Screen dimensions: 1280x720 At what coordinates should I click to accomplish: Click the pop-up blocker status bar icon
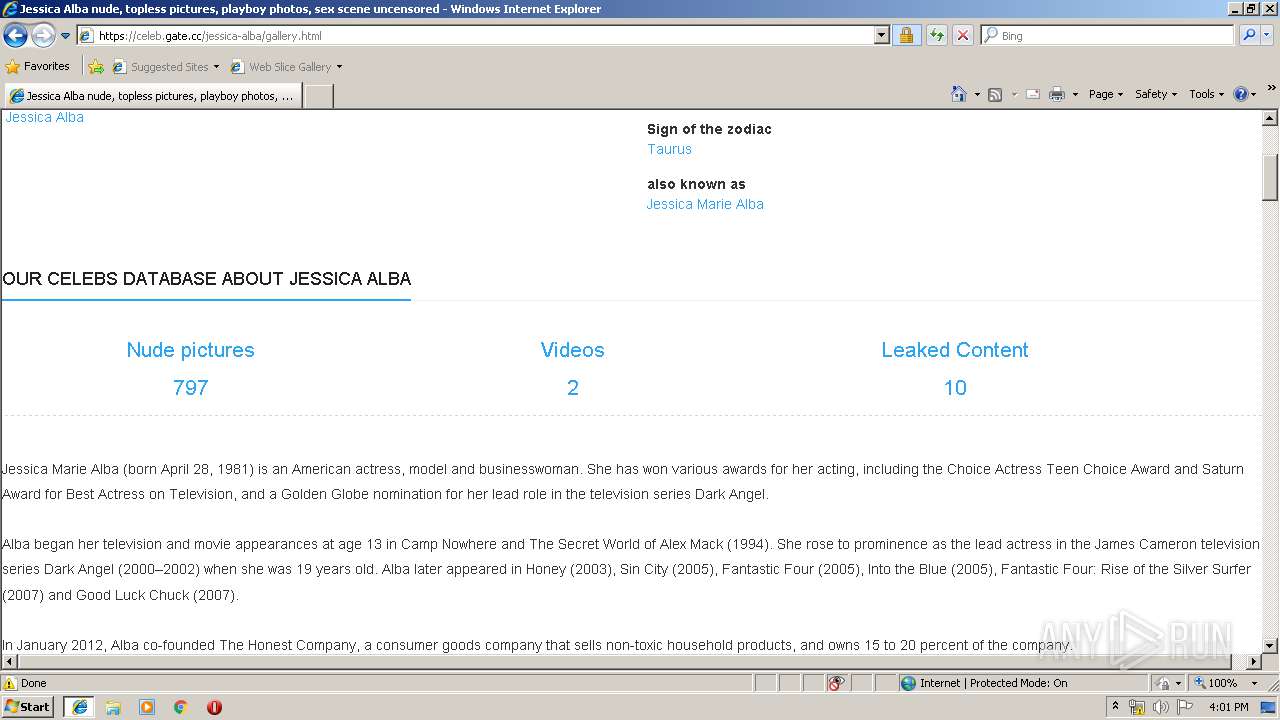pos(837,683)
